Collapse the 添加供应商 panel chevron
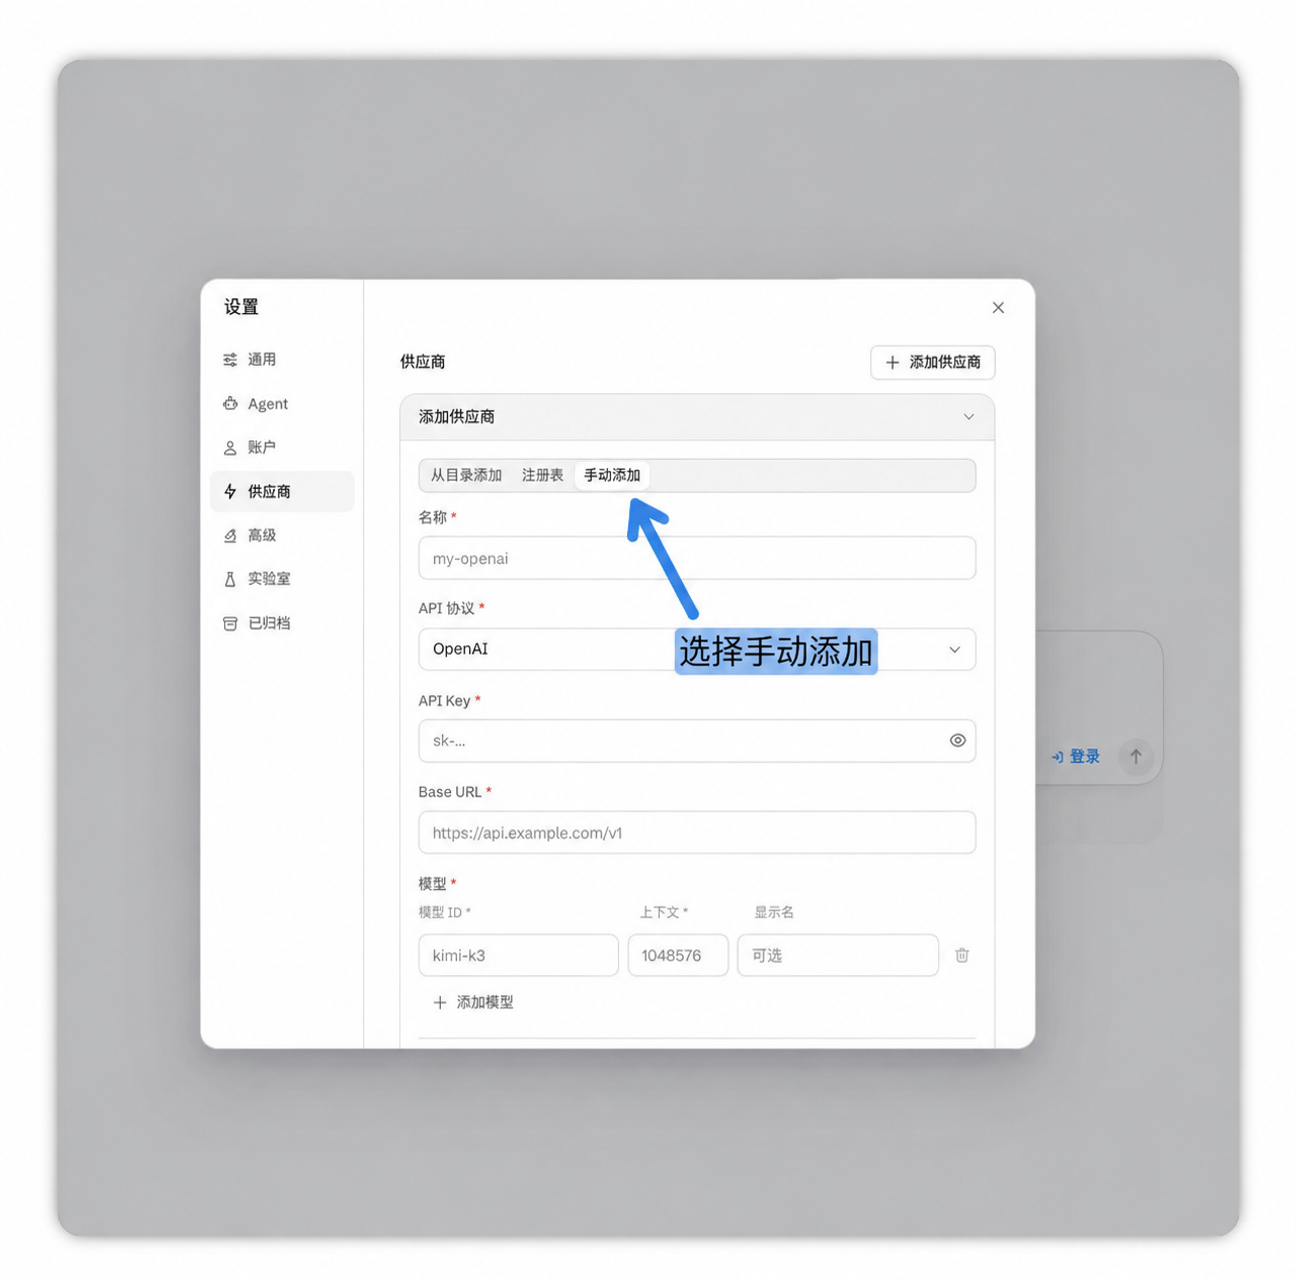 pyautogui.click(x=968, y=417)
